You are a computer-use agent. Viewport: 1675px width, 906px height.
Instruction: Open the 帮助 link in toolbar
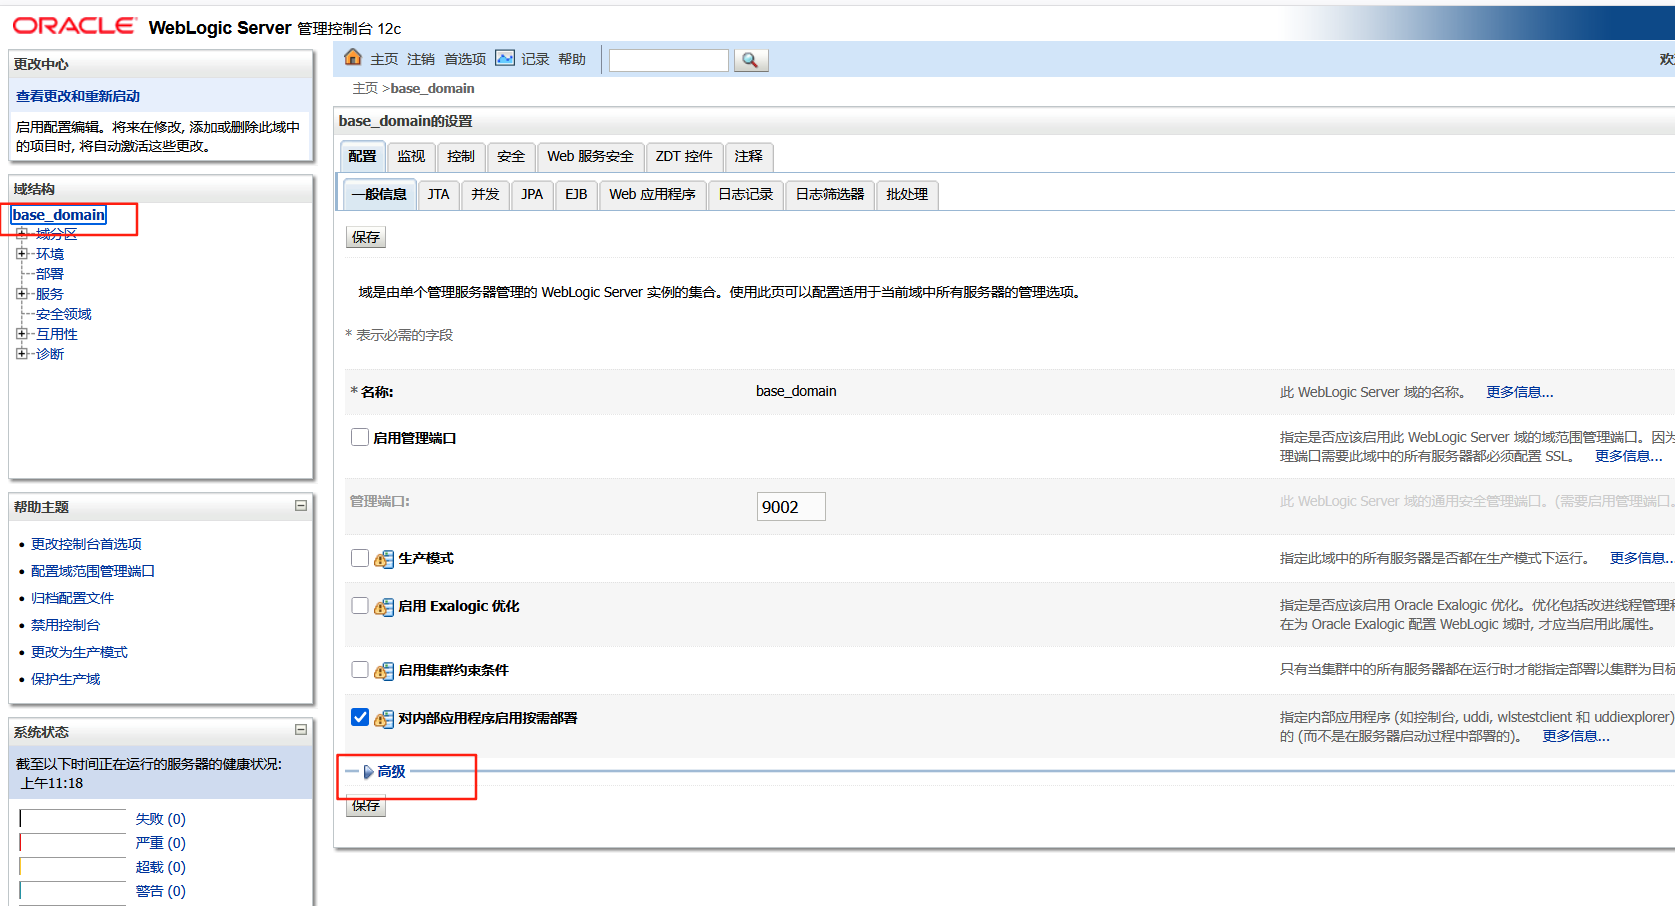pyautogui.click(x=572, y=60)
